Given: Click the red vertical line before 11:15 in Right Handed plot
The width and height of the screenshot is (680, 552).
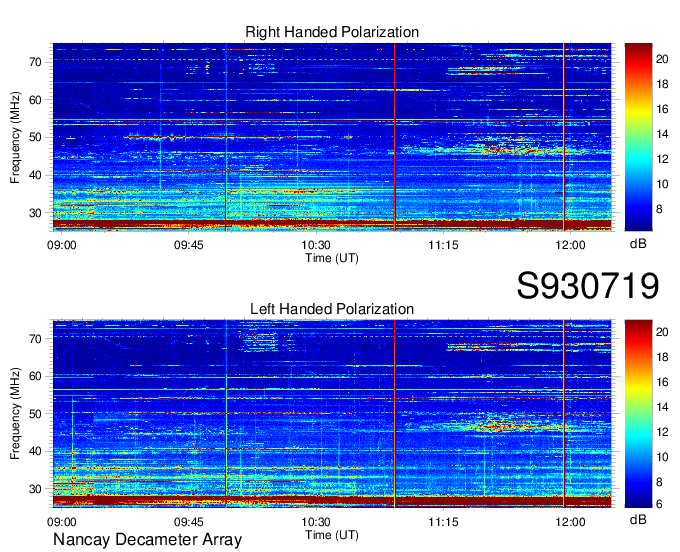Looking at the screenshot, I should tap(395, 137).
